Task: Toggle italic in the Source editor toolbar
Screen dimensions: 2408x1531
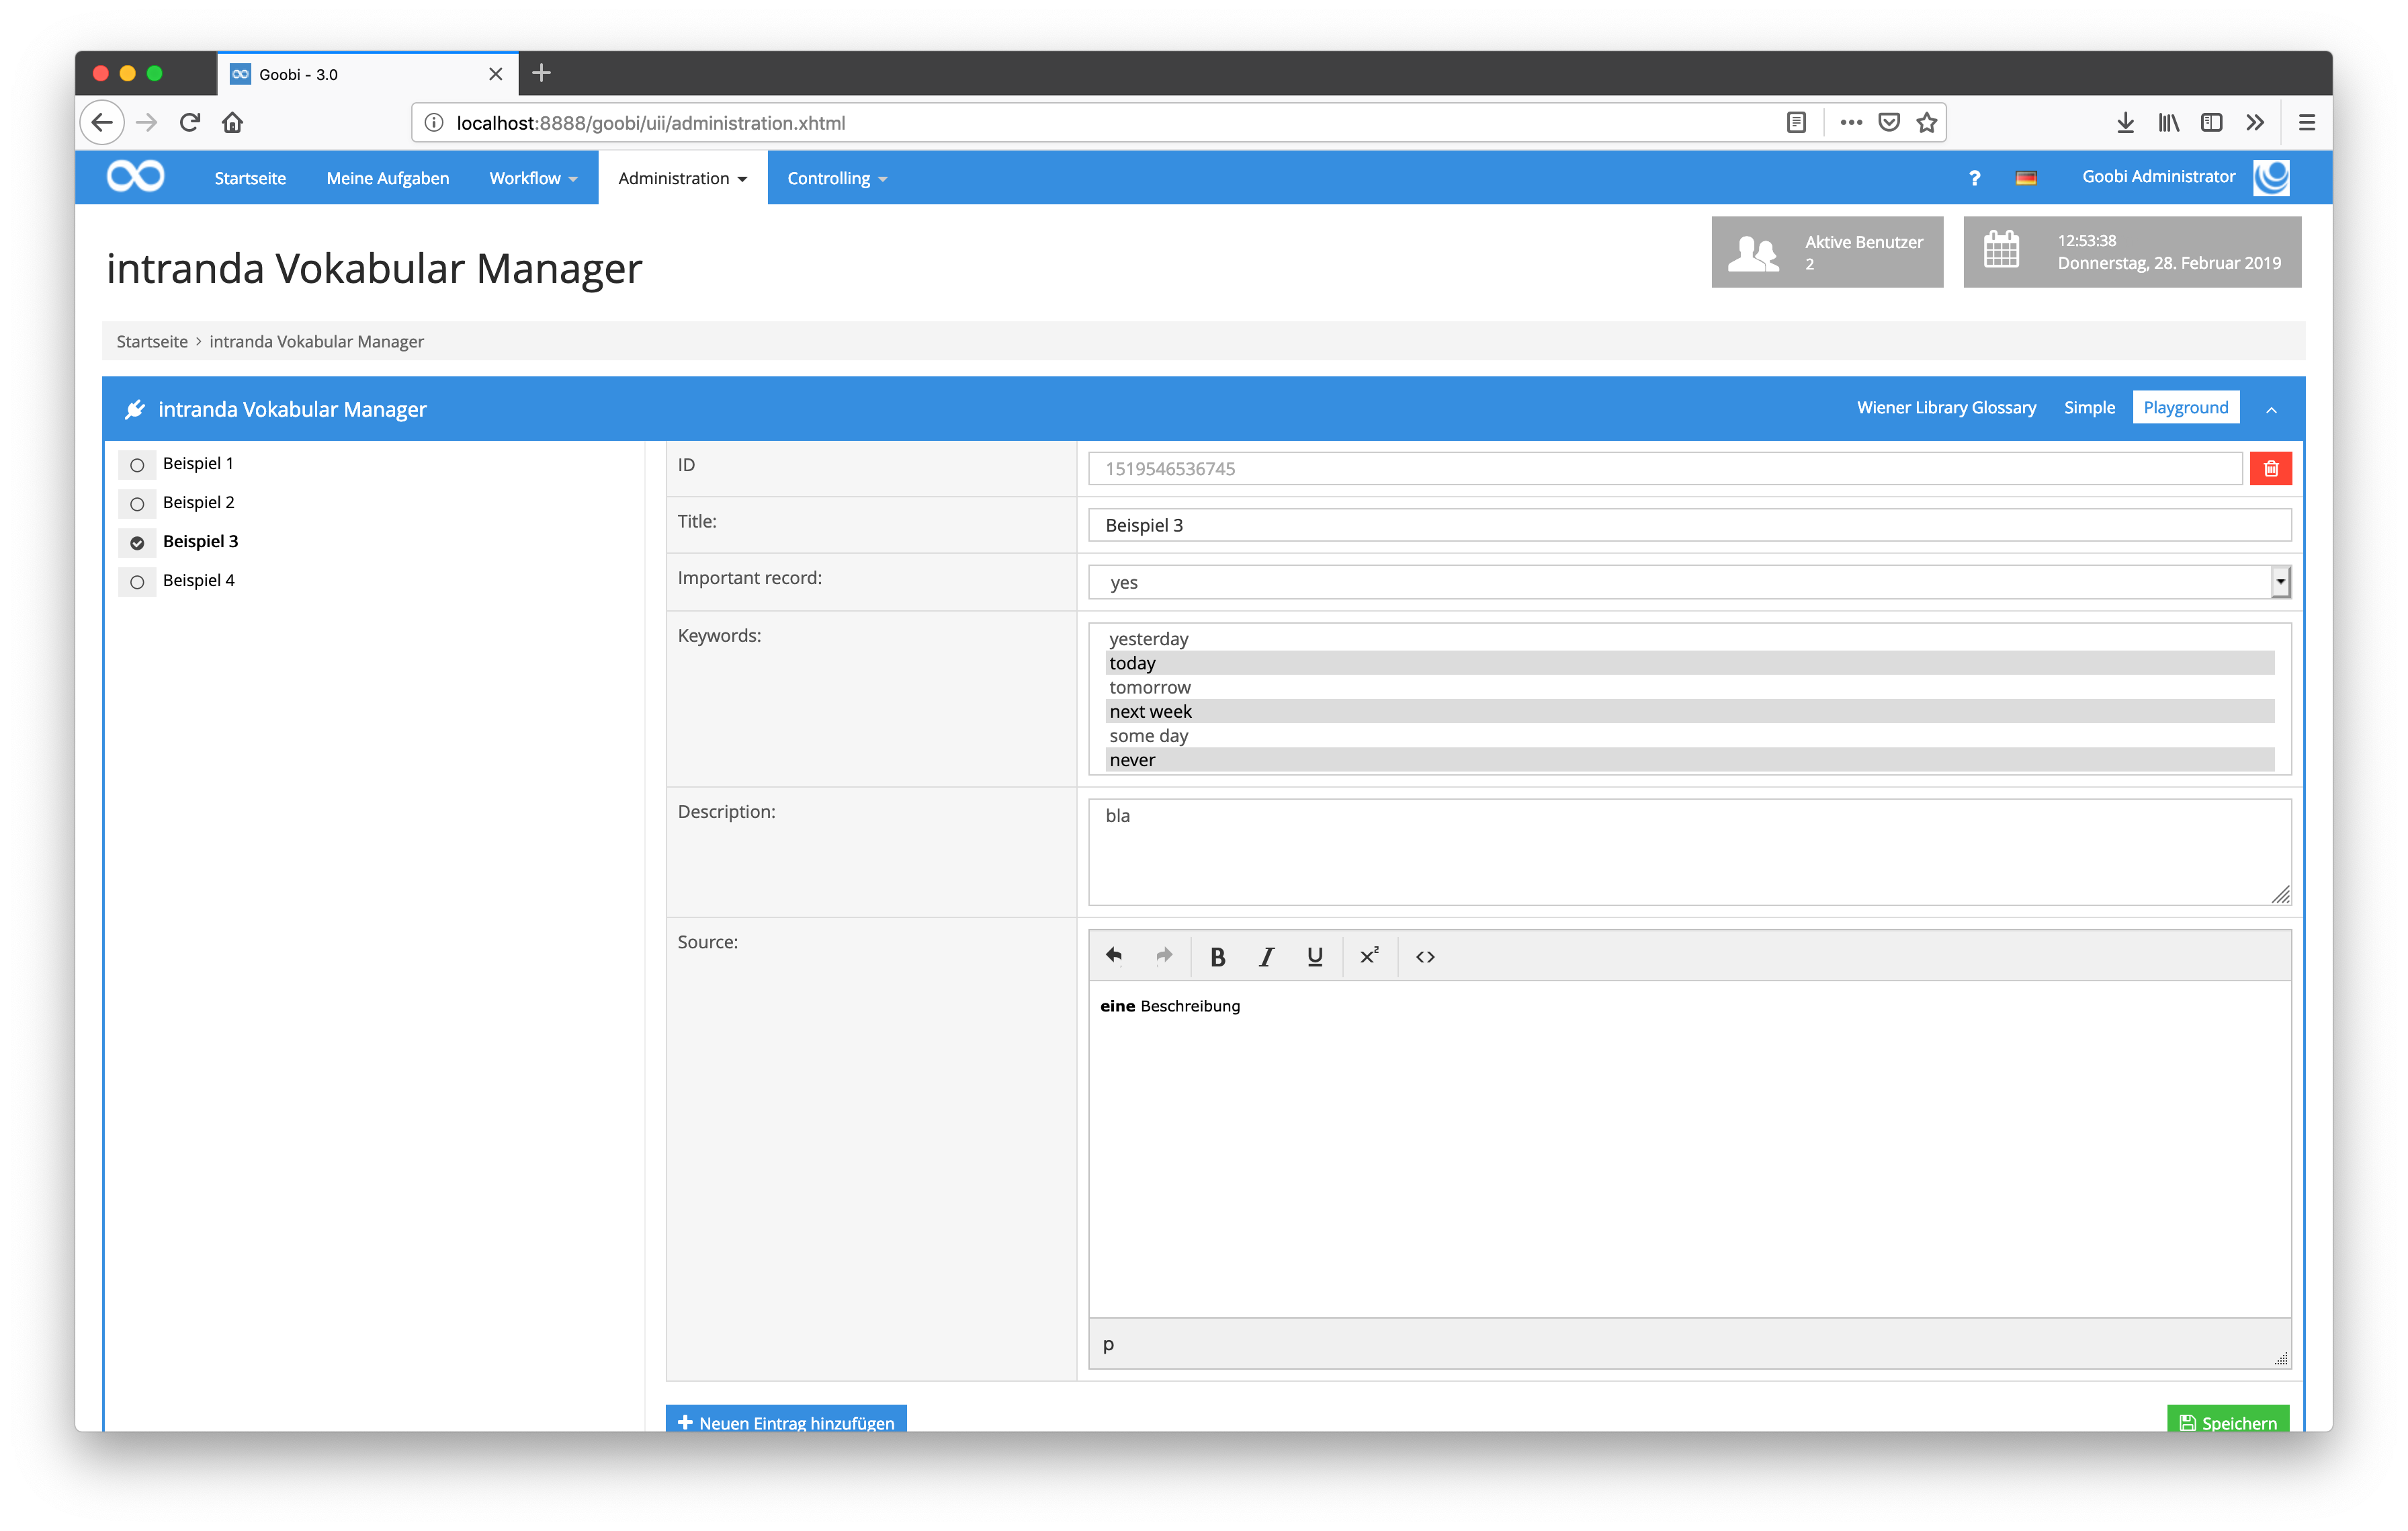Action: click(x=1266, y=957)
